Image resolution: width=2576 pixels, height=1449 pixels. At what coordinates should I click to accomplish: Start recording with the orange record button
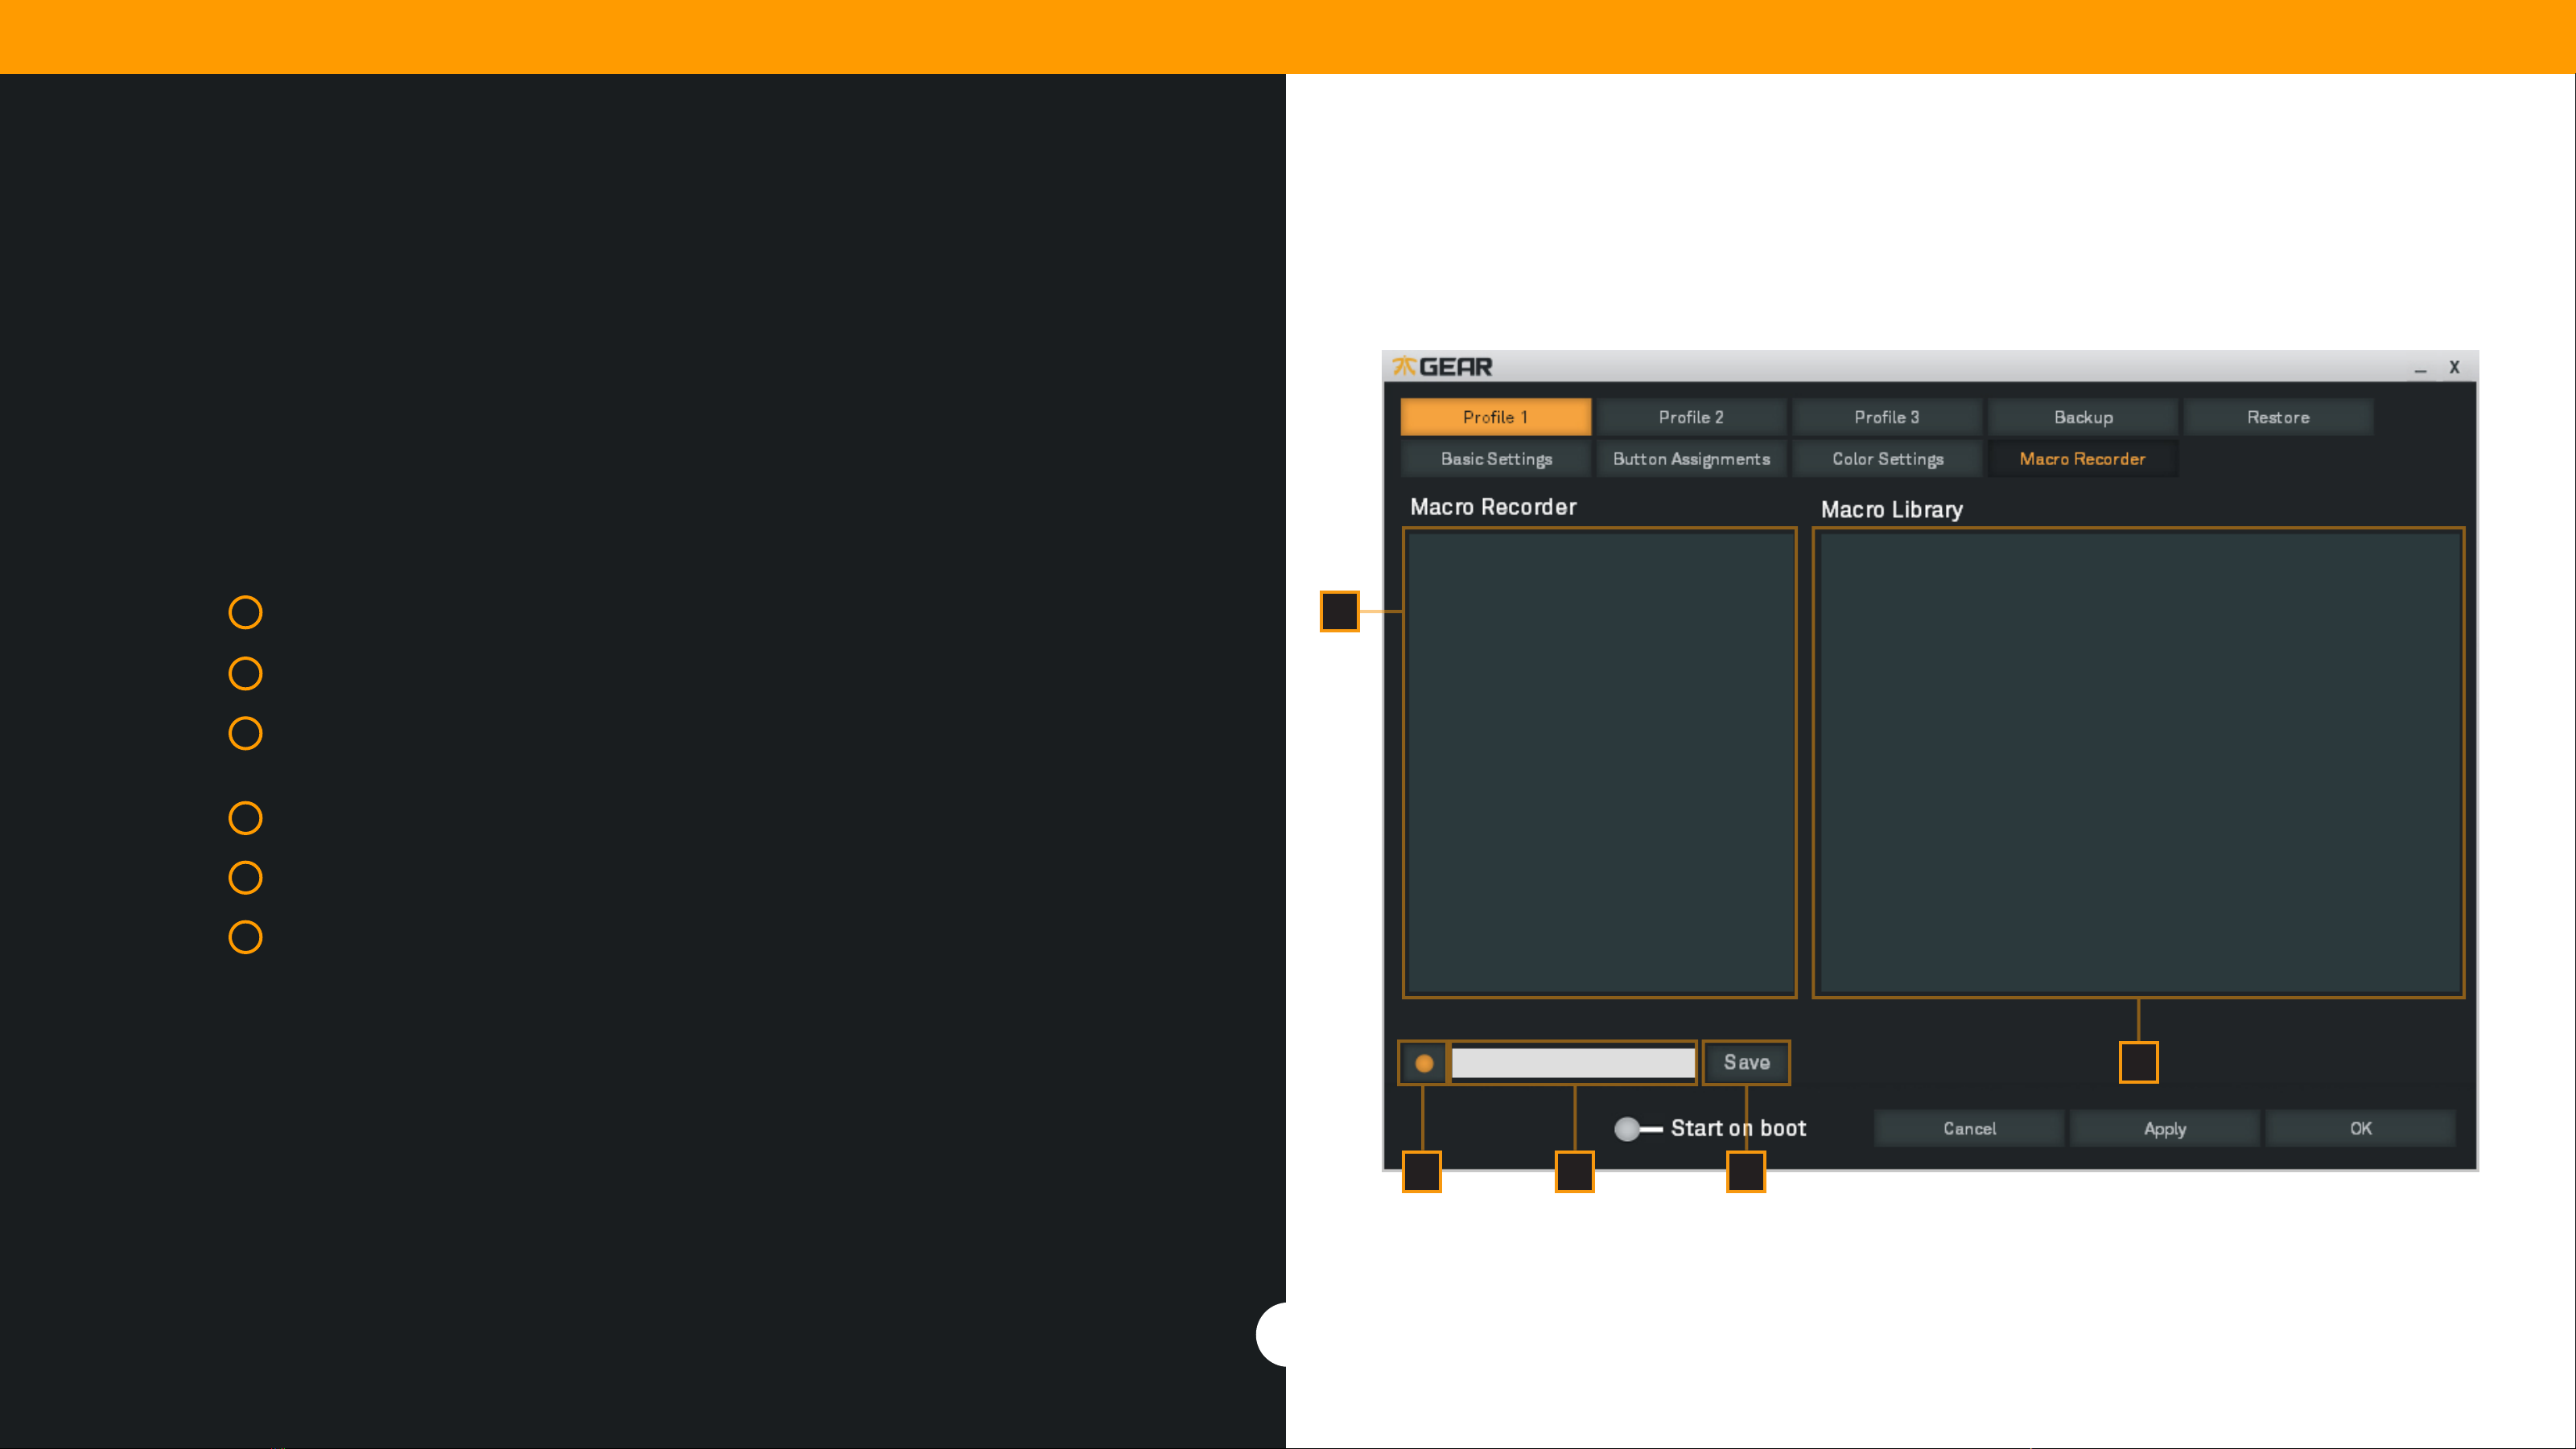coord(1424,1063)
